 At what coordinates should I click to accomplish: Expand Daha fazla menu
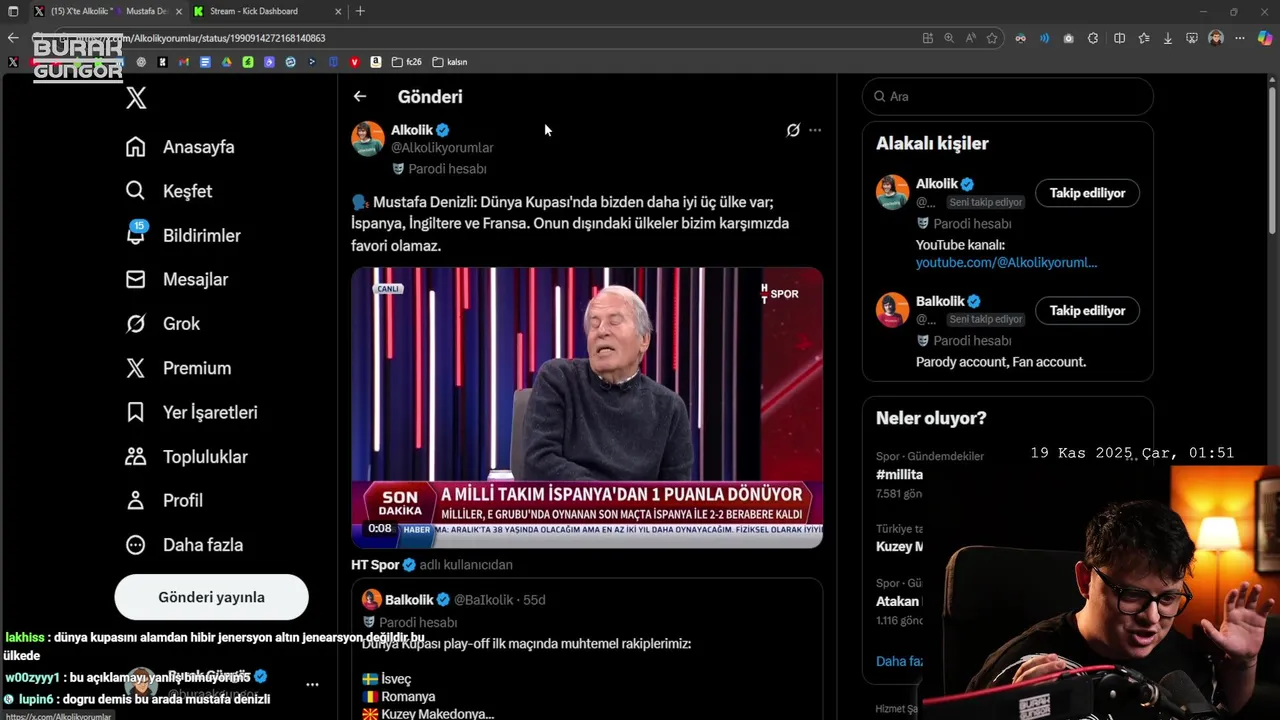tap(184, 545)
